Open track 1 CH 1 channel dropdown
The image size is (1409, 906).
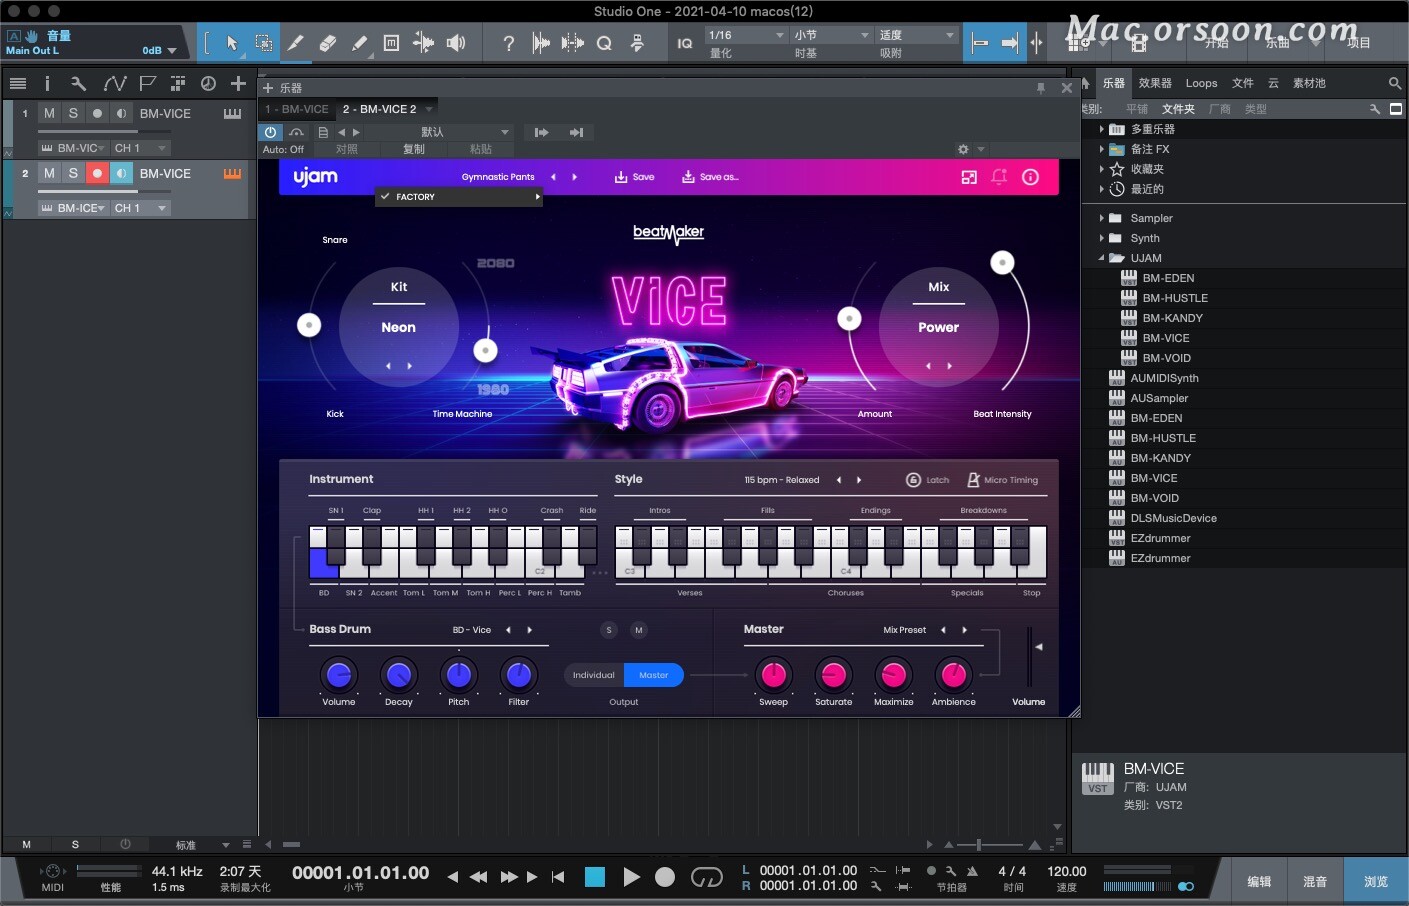coord(140,148)
